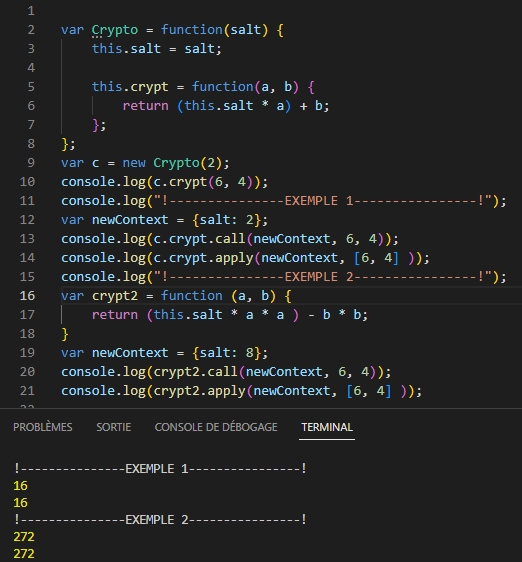Click the return statement on line 6
The height and width of the screenshot is (562, 522).
226,106
